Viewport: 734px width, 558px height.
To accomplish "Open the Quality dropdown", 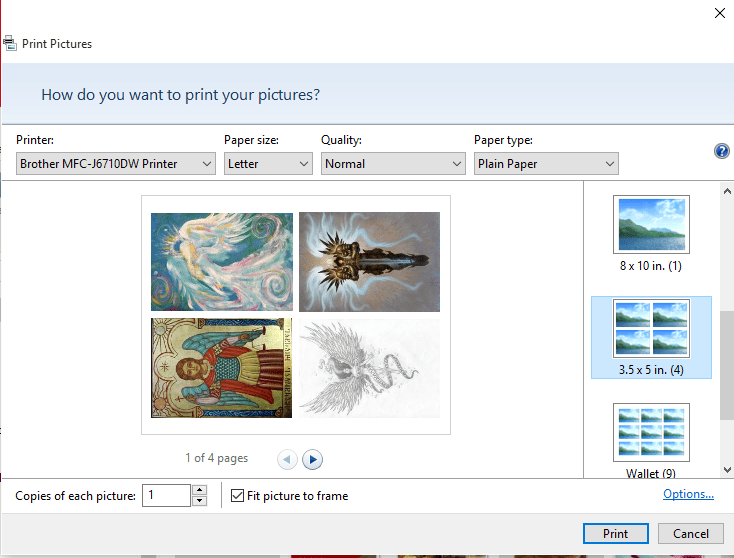I will (393, 164).
